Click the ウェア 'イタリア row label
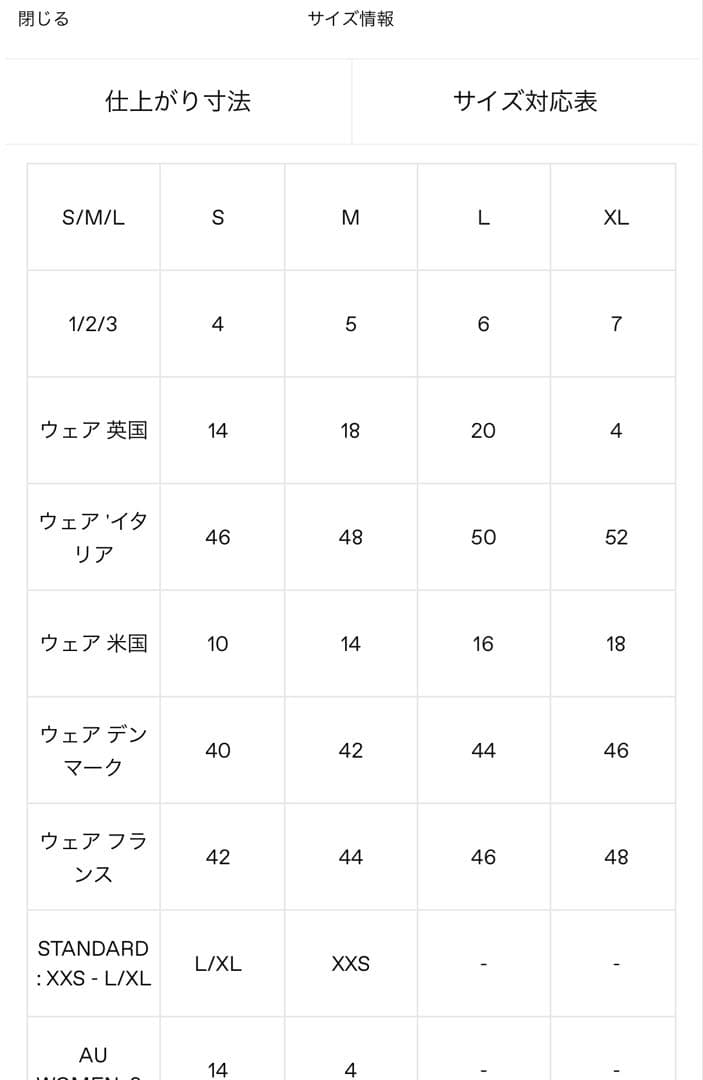This screenshot has width=703, height=1080. click(x=93, y=537)
